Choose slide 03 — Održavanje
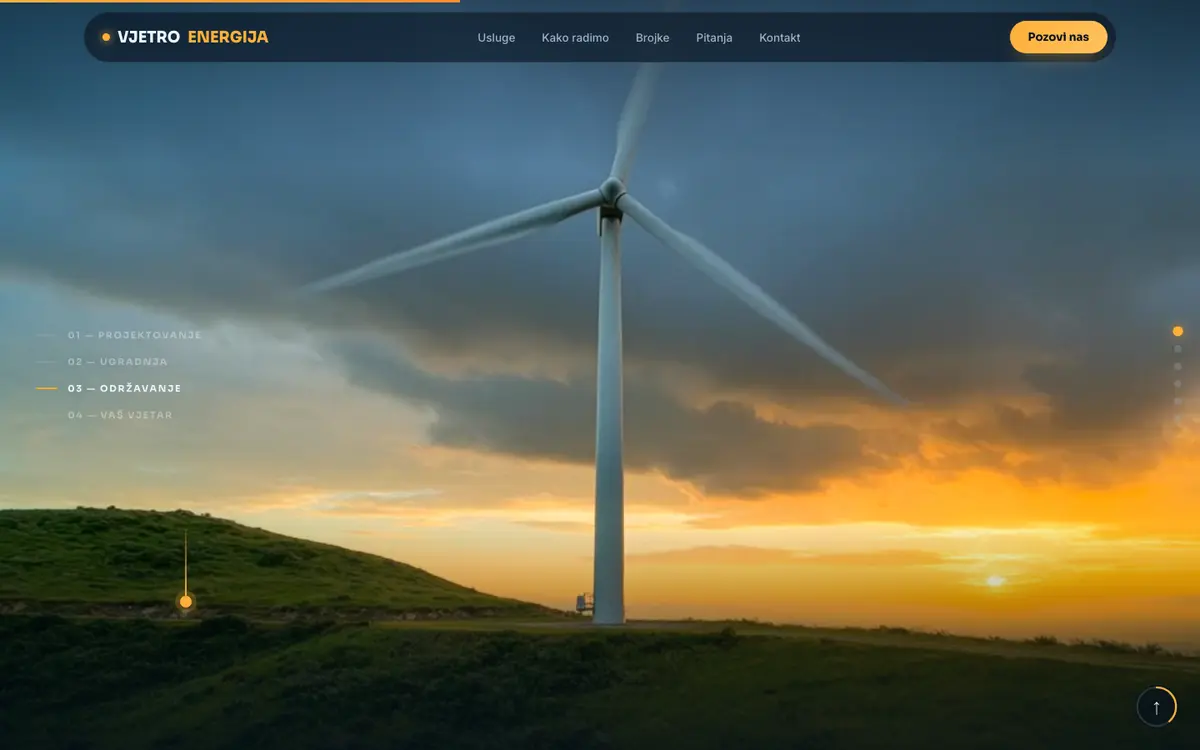1200x750 pixels. click(109, 388)
